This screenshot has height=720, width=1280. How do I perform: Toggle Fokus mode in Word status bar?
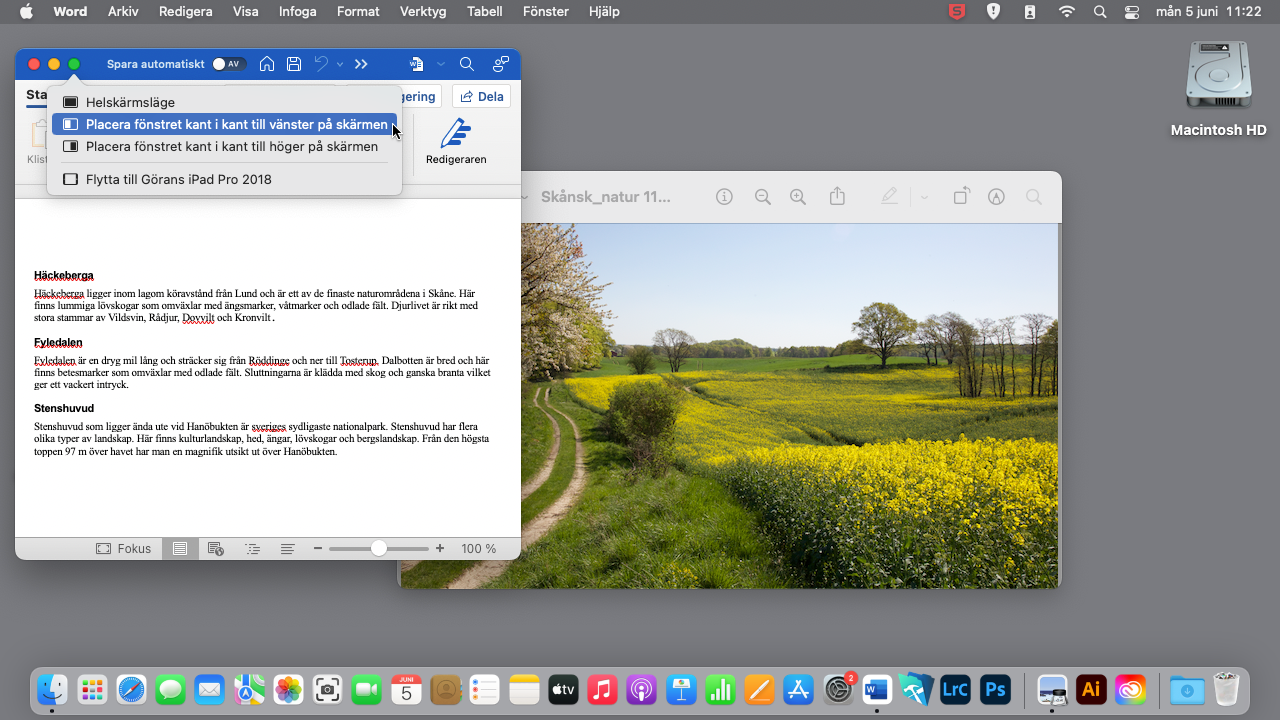click(x=124, y=549)
